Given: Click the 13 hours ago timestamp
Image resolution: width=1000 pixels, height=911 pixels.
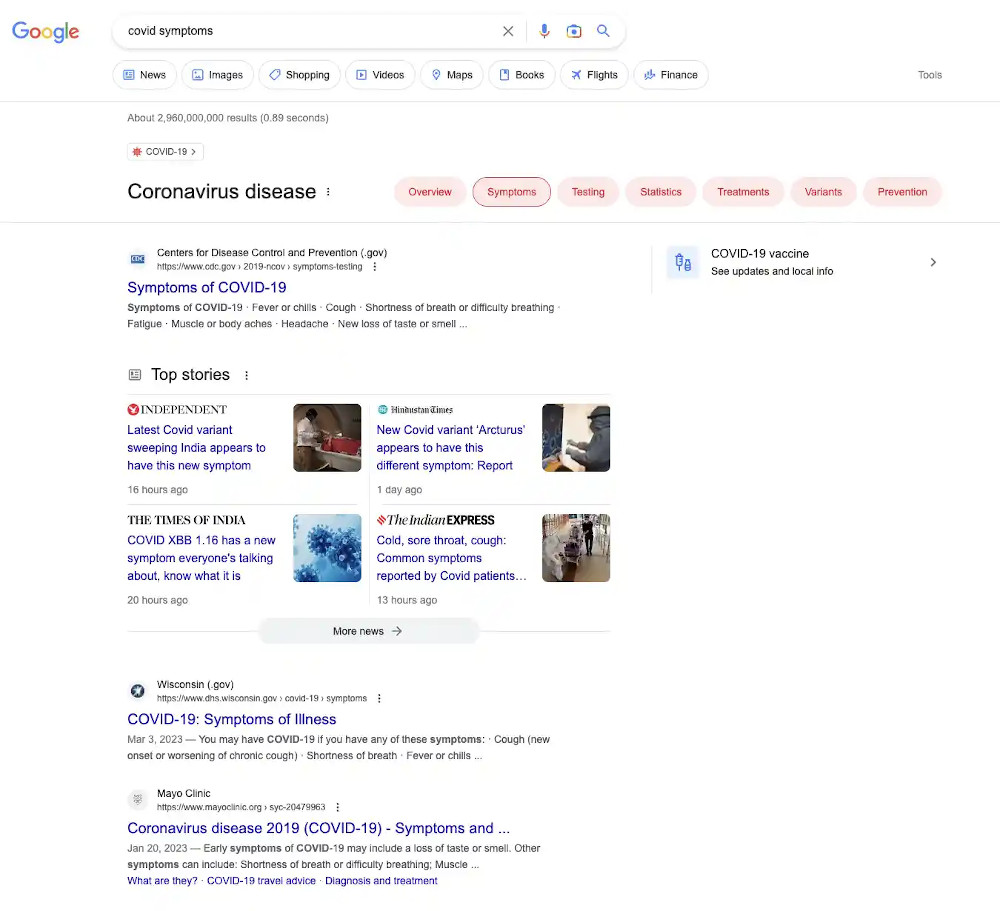Looking at the screenshot, I should [407, 600].
